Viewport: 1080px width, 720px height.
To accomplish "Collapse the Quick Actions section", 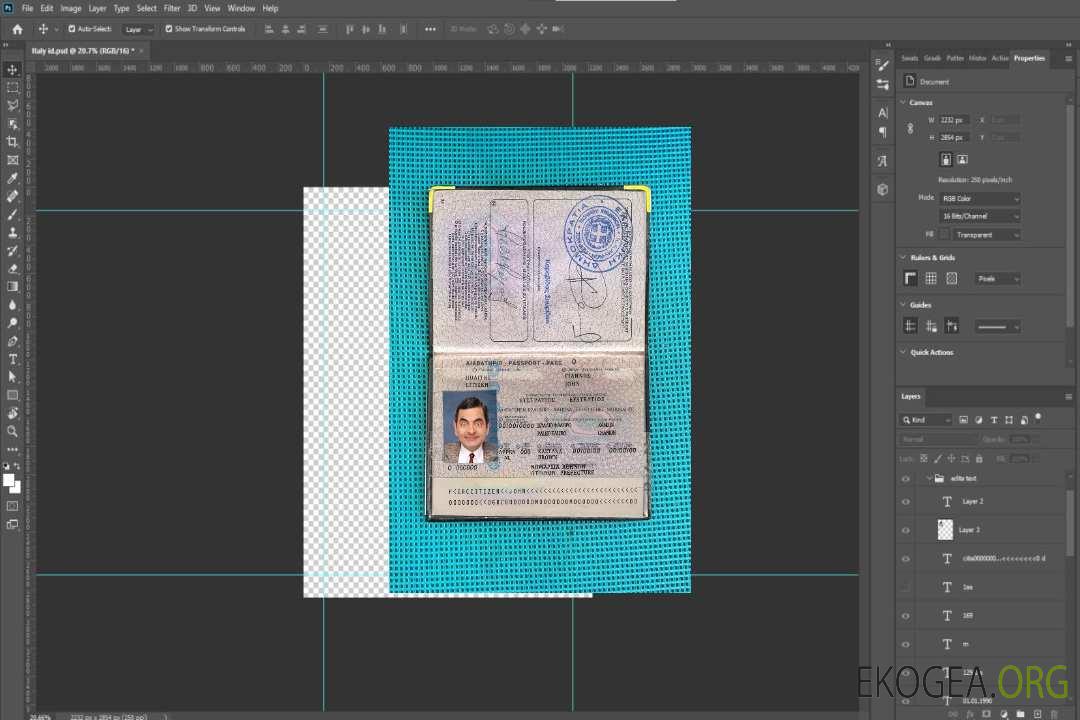I will point(903,352).
